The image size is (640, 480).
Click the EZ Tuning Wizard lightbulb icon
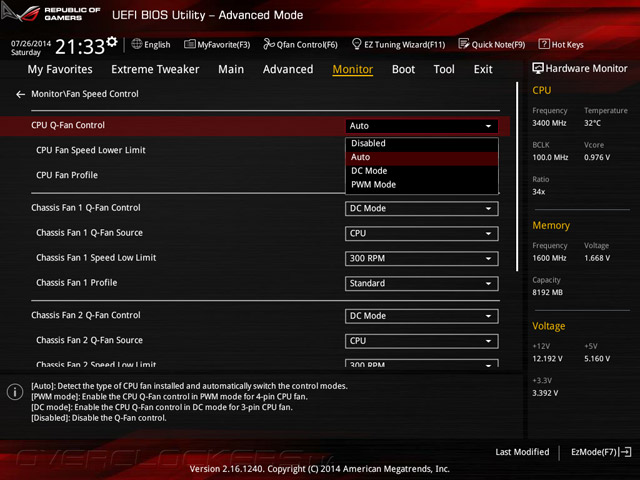[x=356, y=44]
